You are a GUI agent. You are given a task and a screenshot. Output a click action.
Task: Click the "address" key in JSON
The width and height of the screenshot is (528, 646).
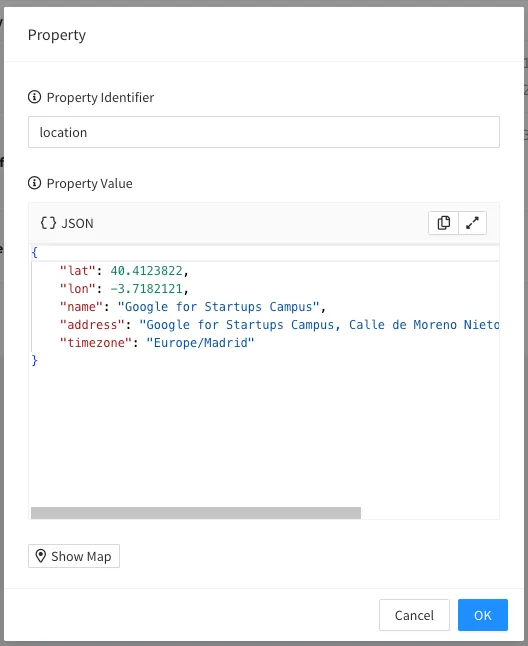(92, 325)
